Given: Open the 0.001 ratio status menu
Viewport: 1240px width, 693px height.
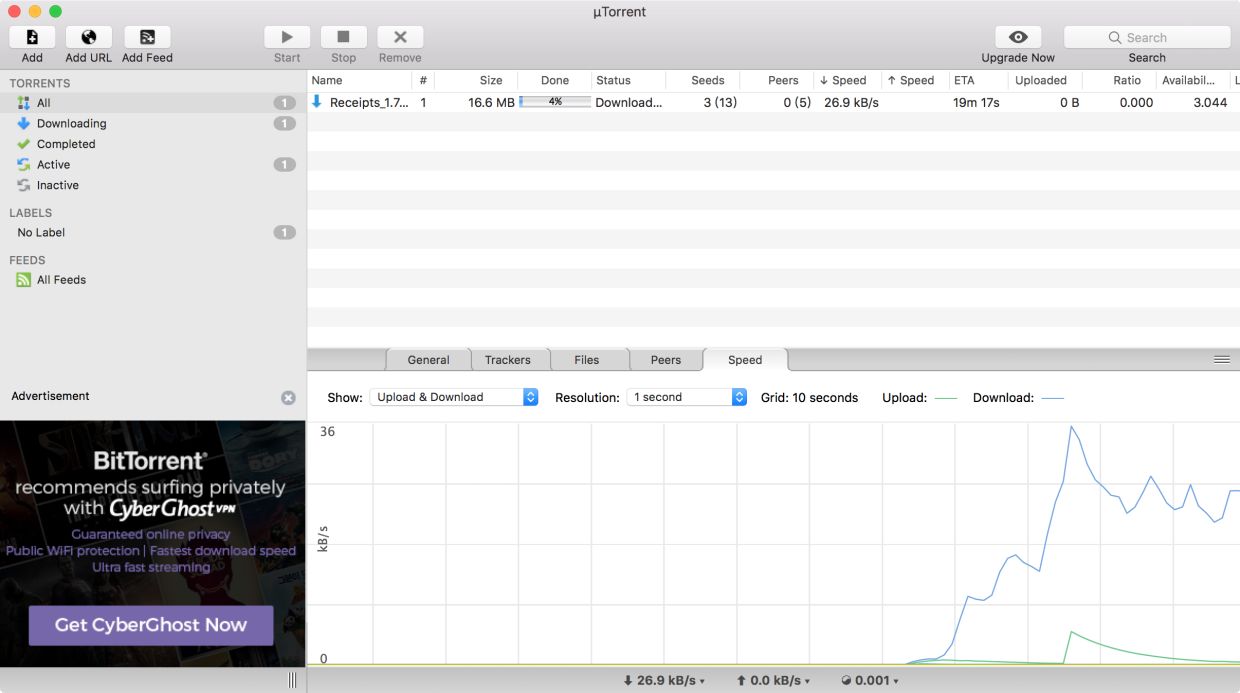Looking at the screenshot, I should click(x=870, y=680).
